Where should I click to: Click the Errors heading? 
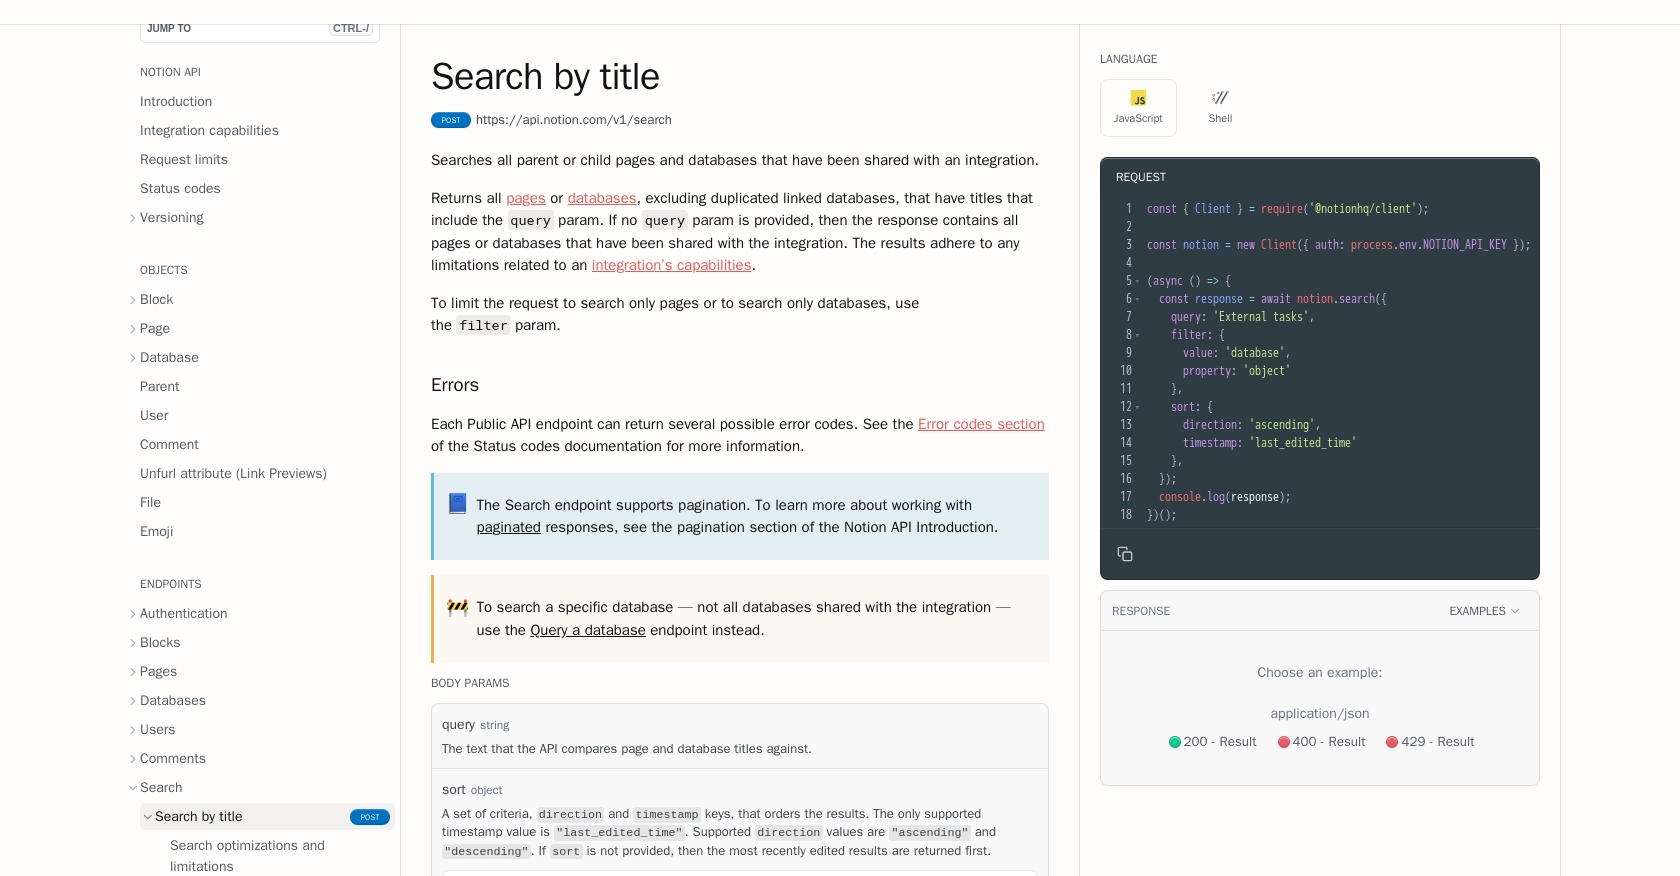(455, 385)
